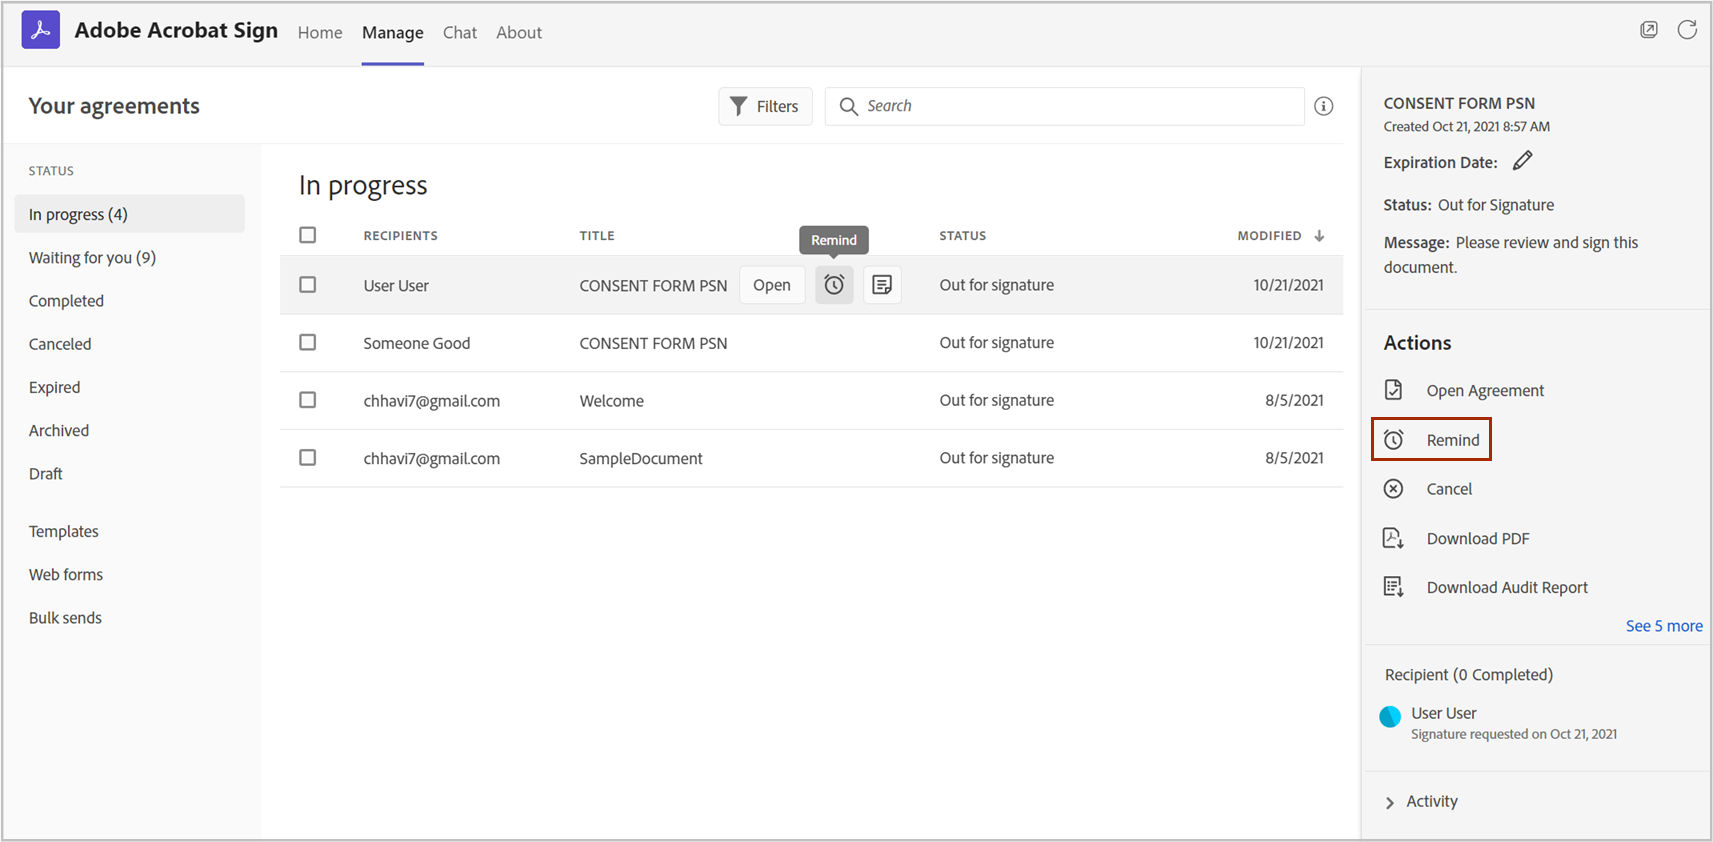This screenshot has height=842, width=1713.
Task: Expand the Activity section
Action: [1421, 802]
